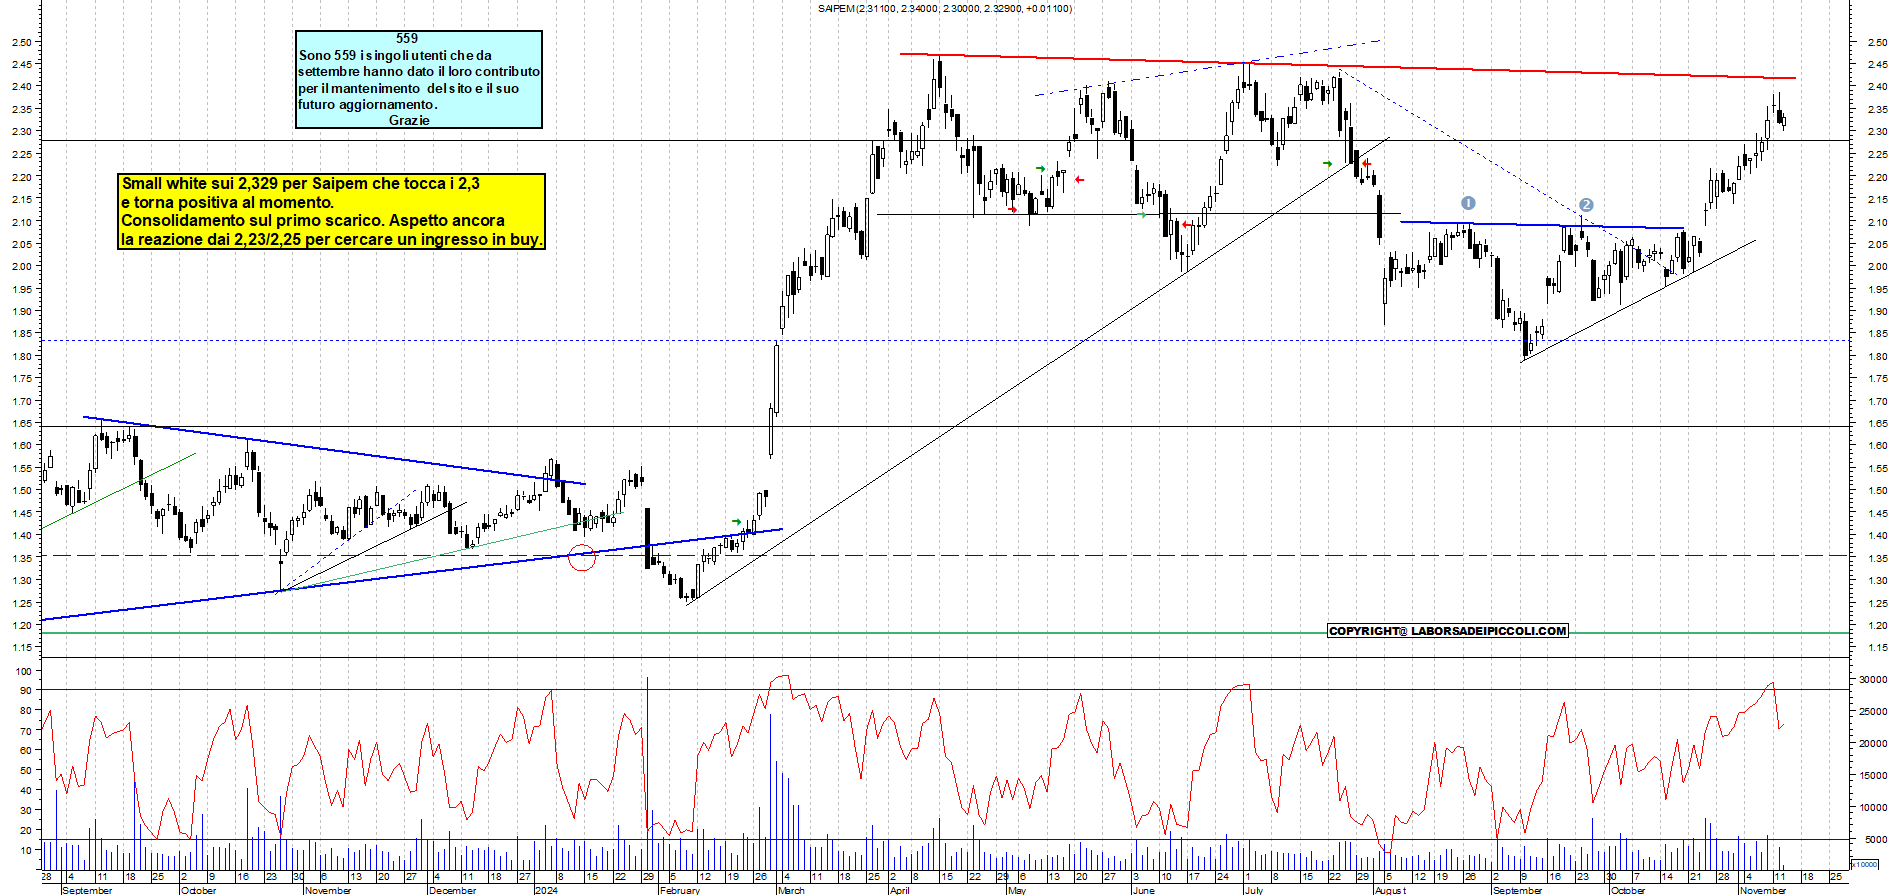Click 'la reazione dai 2,23/2,25' line
The image size is (1890, 895).
pos(332,240)
